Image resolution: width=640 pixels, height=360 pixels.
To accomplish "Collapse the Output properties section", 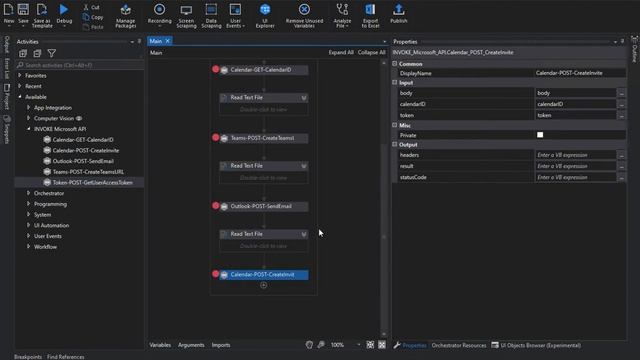I will (x=395, y=144).
